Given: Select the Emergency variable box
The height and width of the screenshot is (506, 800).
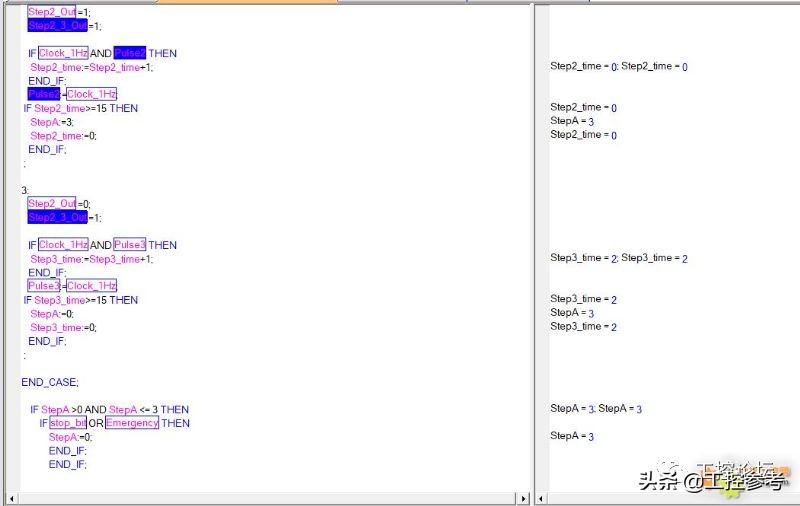Looking at the screenshot, I should 132,423.
